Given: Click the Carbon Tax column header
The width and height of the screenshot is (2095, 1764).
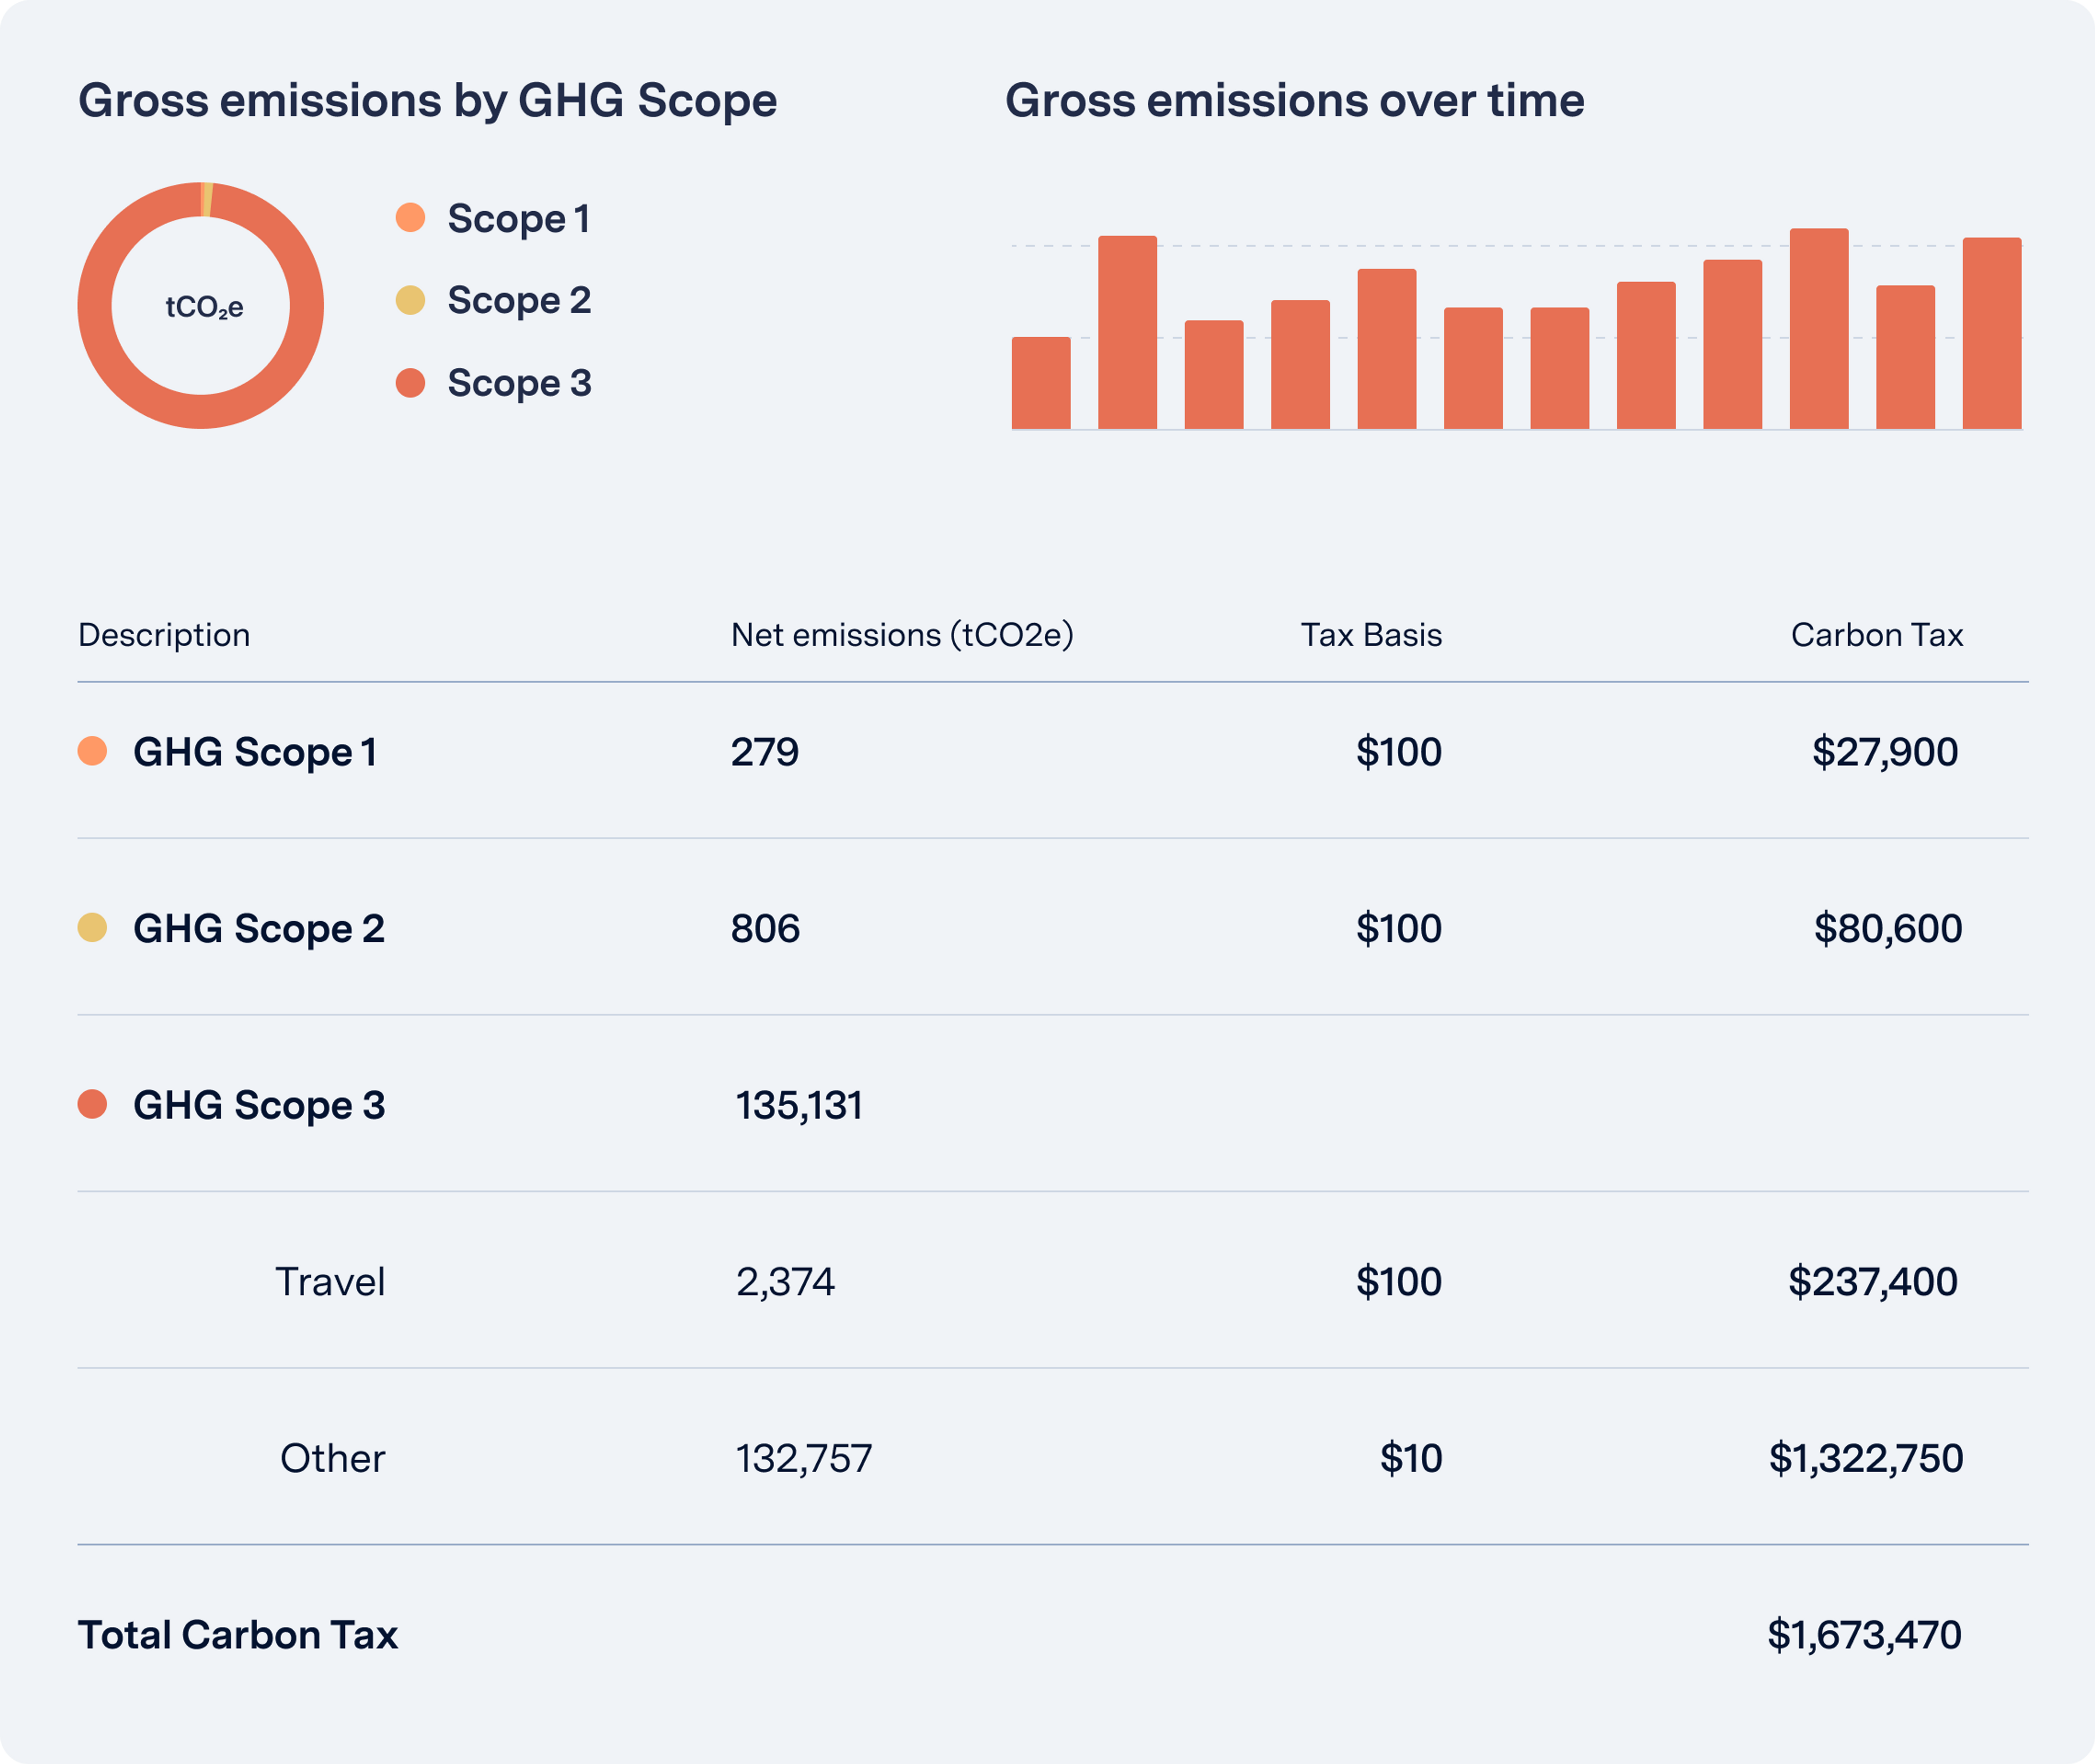Looking at the screenshot, I should tap(1876, 635).
